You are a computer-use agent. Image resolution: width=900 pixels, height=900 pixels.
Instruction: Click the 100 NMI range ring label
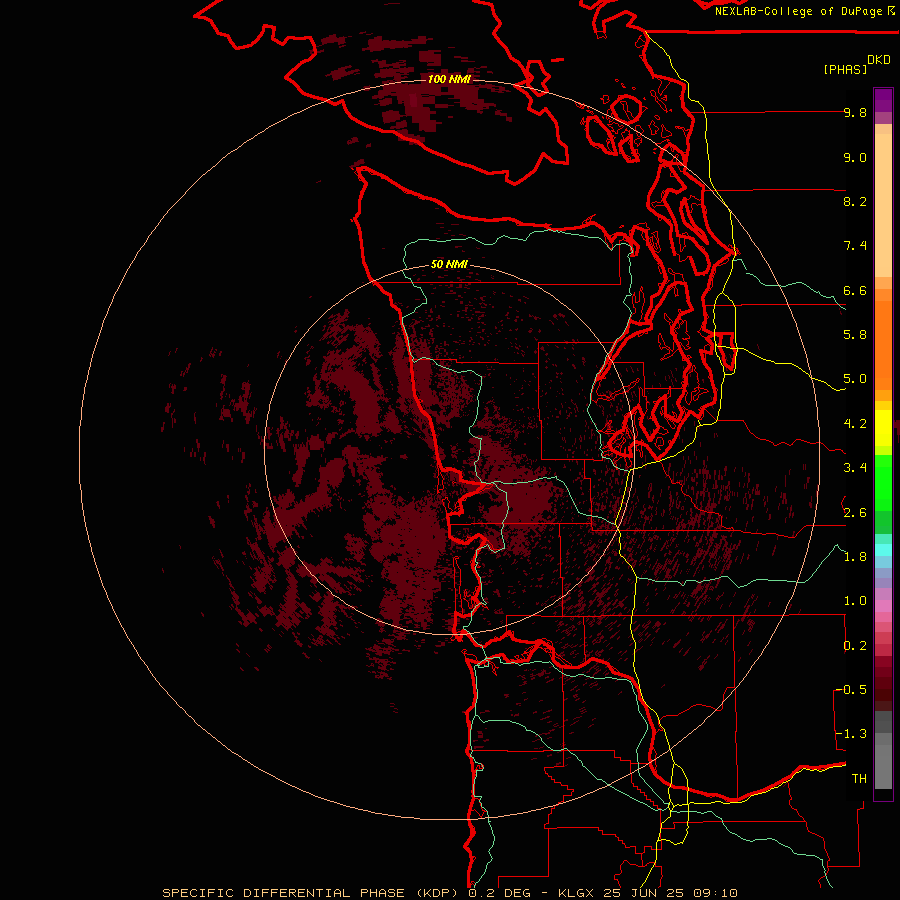click(x=449, y=79)
